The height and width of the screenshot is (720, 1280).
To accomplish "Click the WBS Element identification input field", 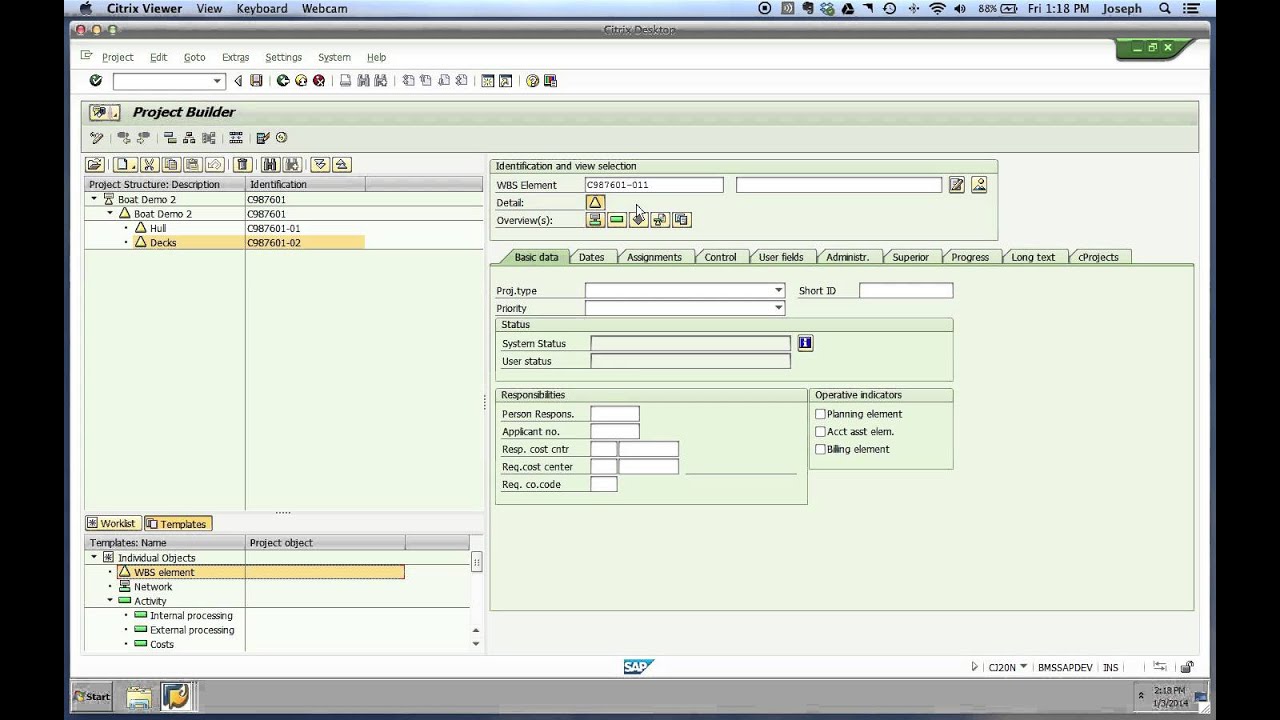I will 654,185.
